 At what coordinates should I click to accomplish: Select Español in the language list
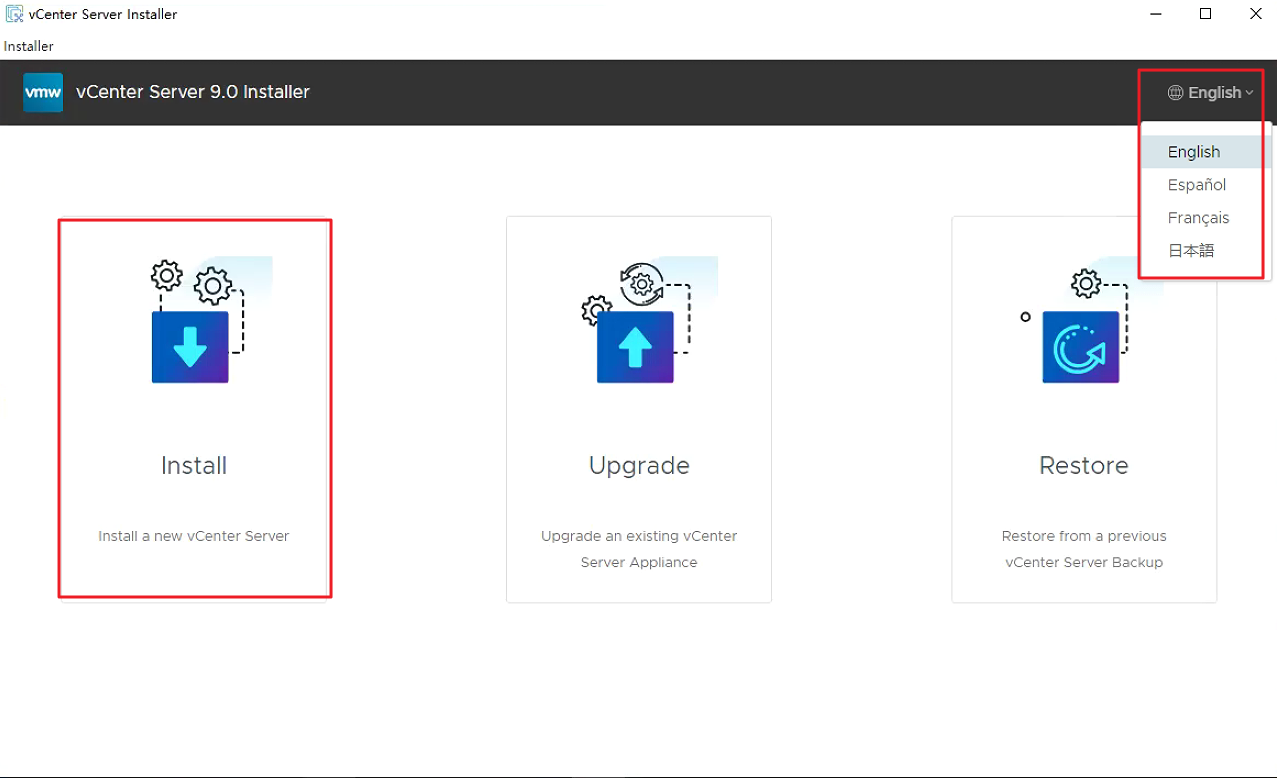click(x=1205, y=185)
